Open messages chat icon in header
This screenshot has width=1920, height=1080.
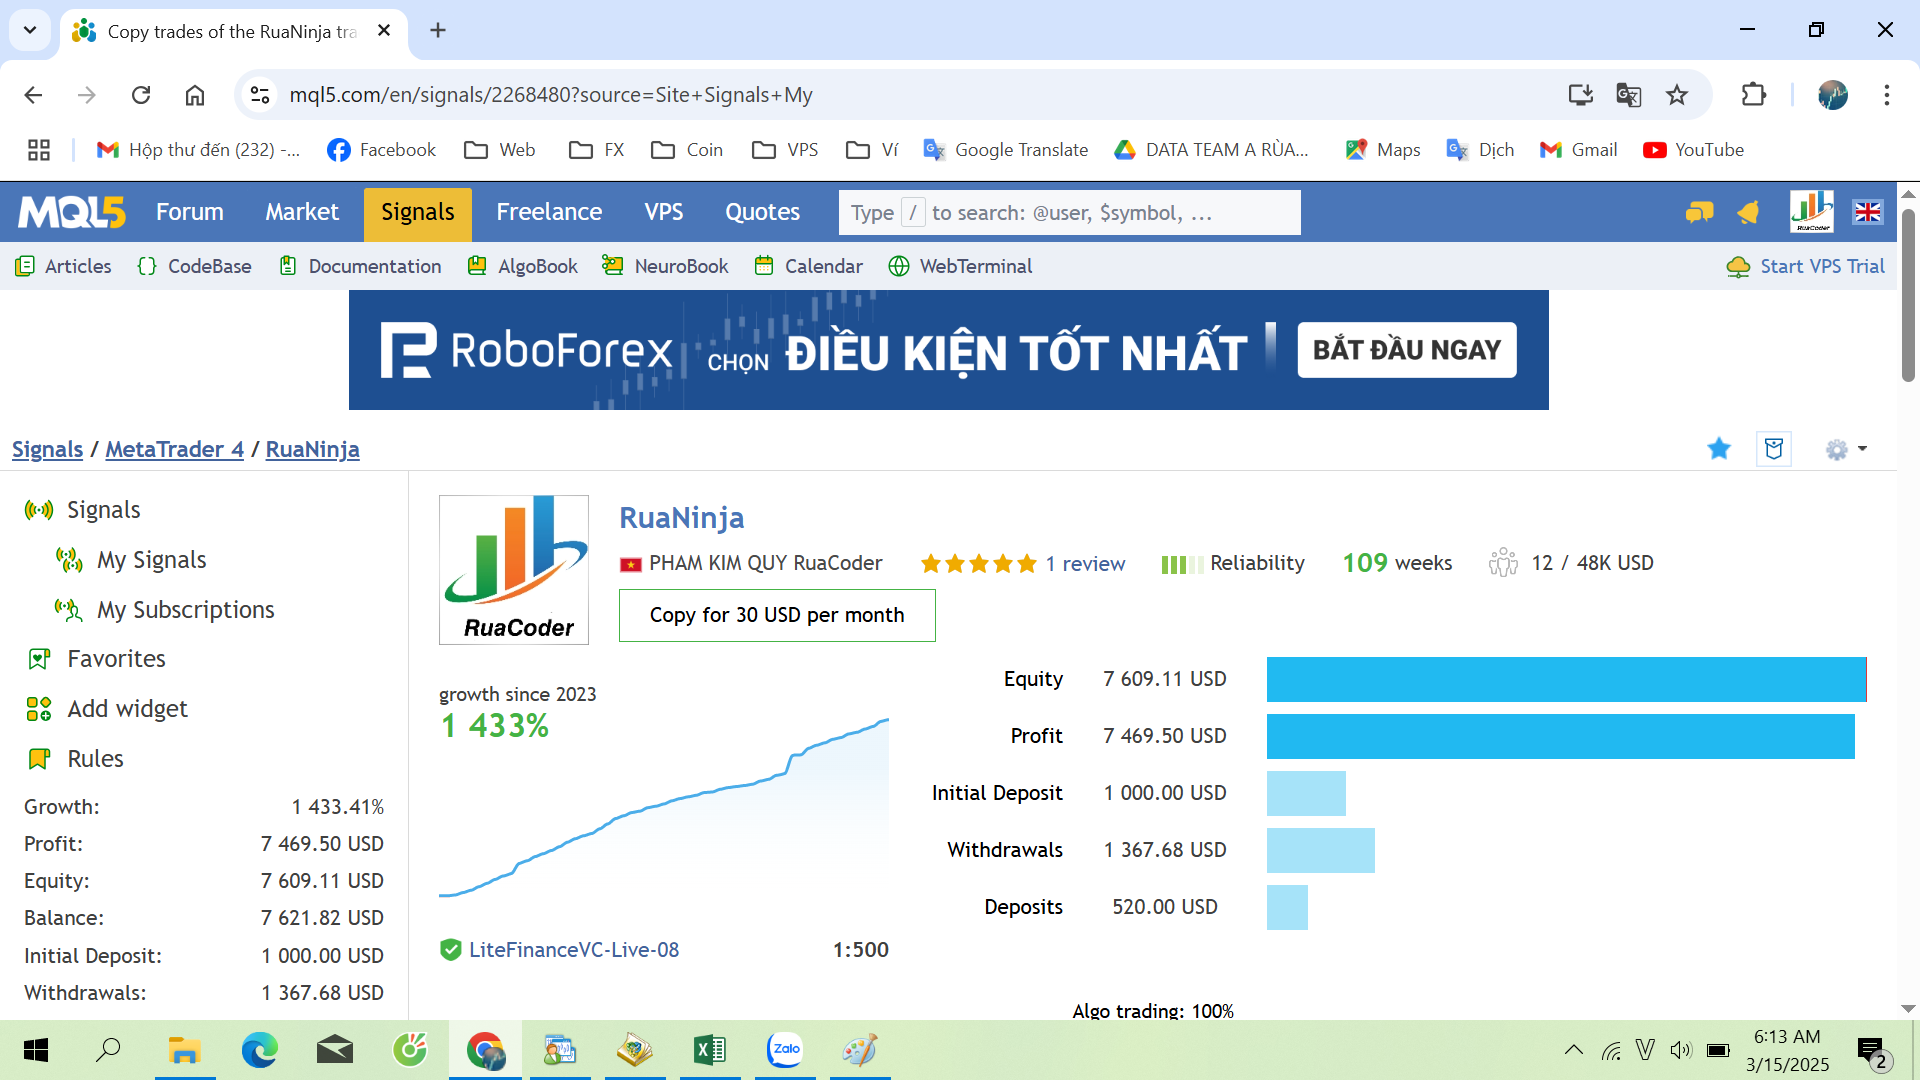[x=1699, y=212]
